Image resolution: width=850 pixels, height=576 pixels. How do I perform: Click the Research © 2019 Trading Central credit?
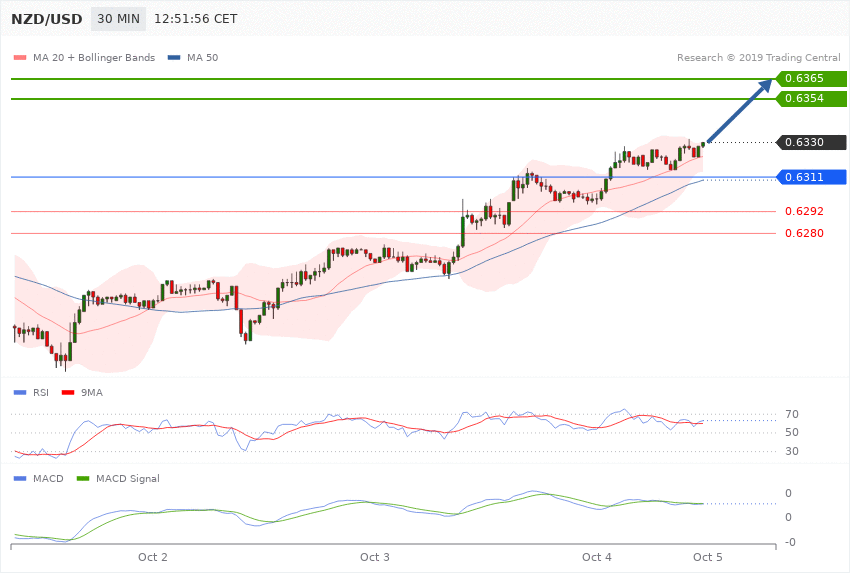(758, 57)
